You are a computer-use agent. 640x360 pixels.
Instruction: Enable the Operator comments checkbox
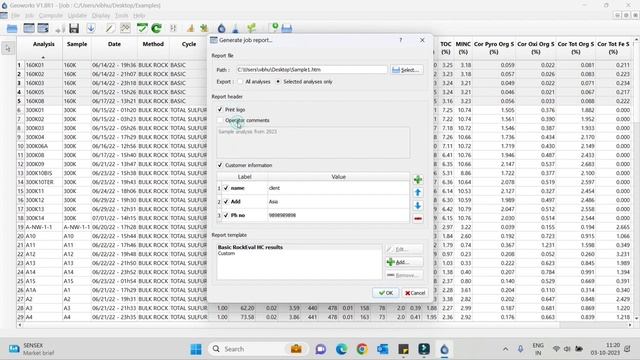(220, 120)
